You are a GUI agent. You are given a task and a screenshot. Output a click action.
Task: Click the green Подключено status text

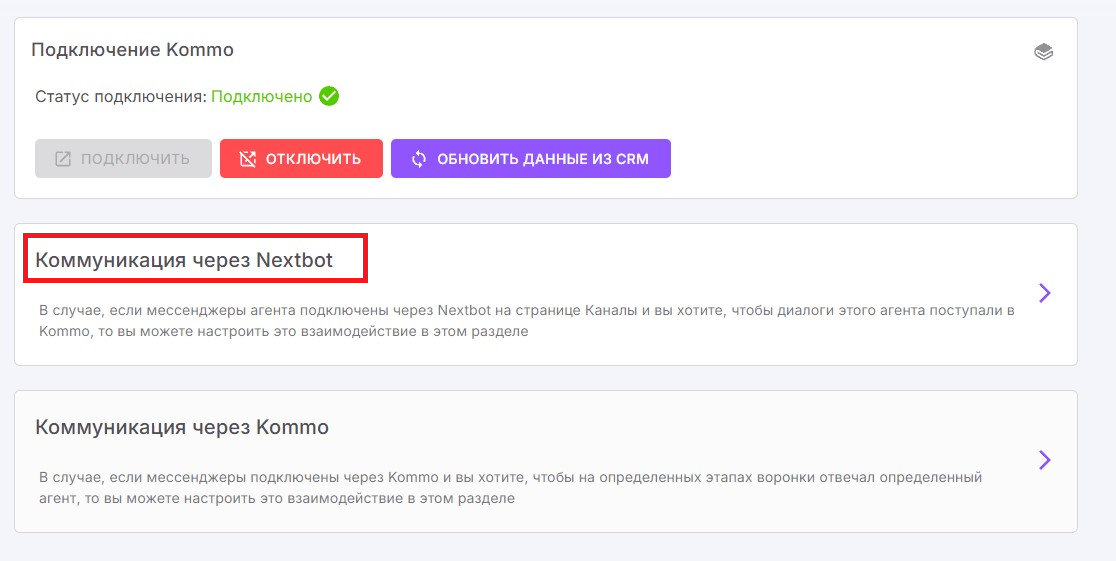261,97
